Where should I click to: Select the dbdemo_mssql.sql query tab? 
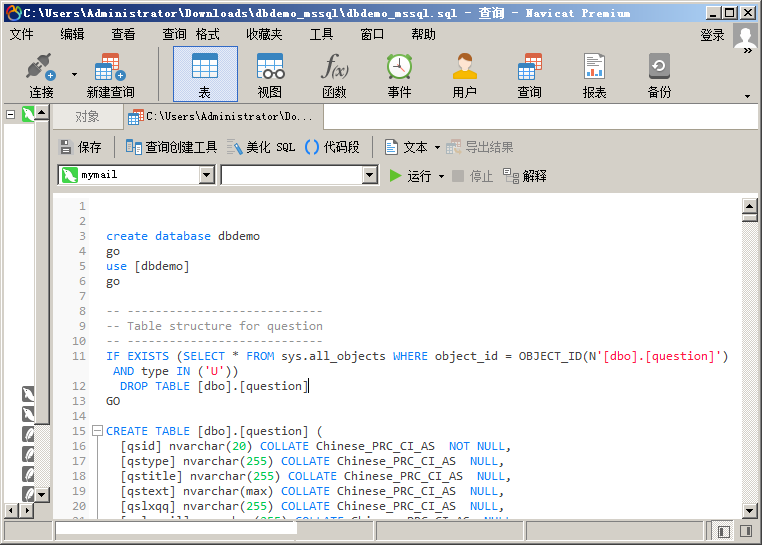click(x=223, y=117)
